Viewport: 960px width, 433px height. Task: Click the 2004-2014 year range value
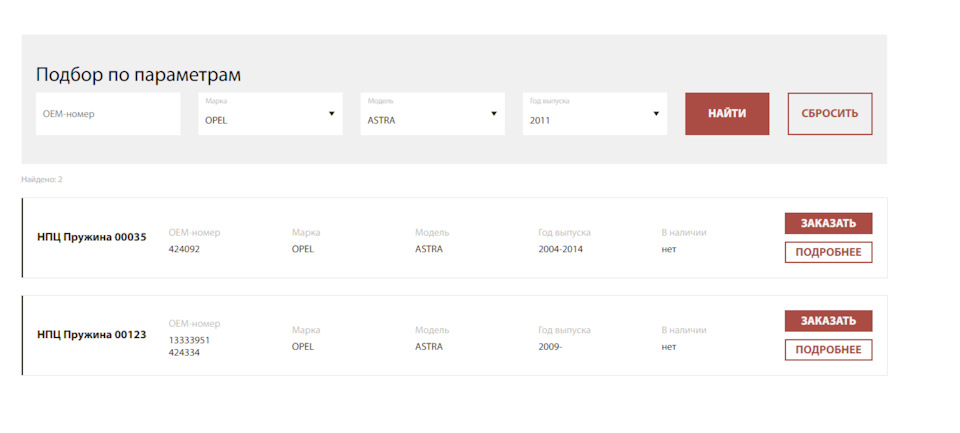click(560, 249)
